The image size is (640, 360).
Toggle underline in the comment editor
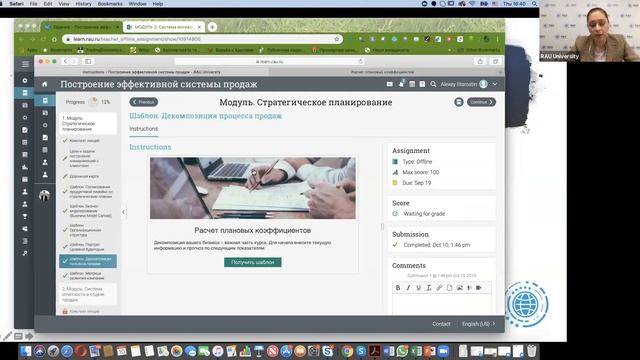418,288
